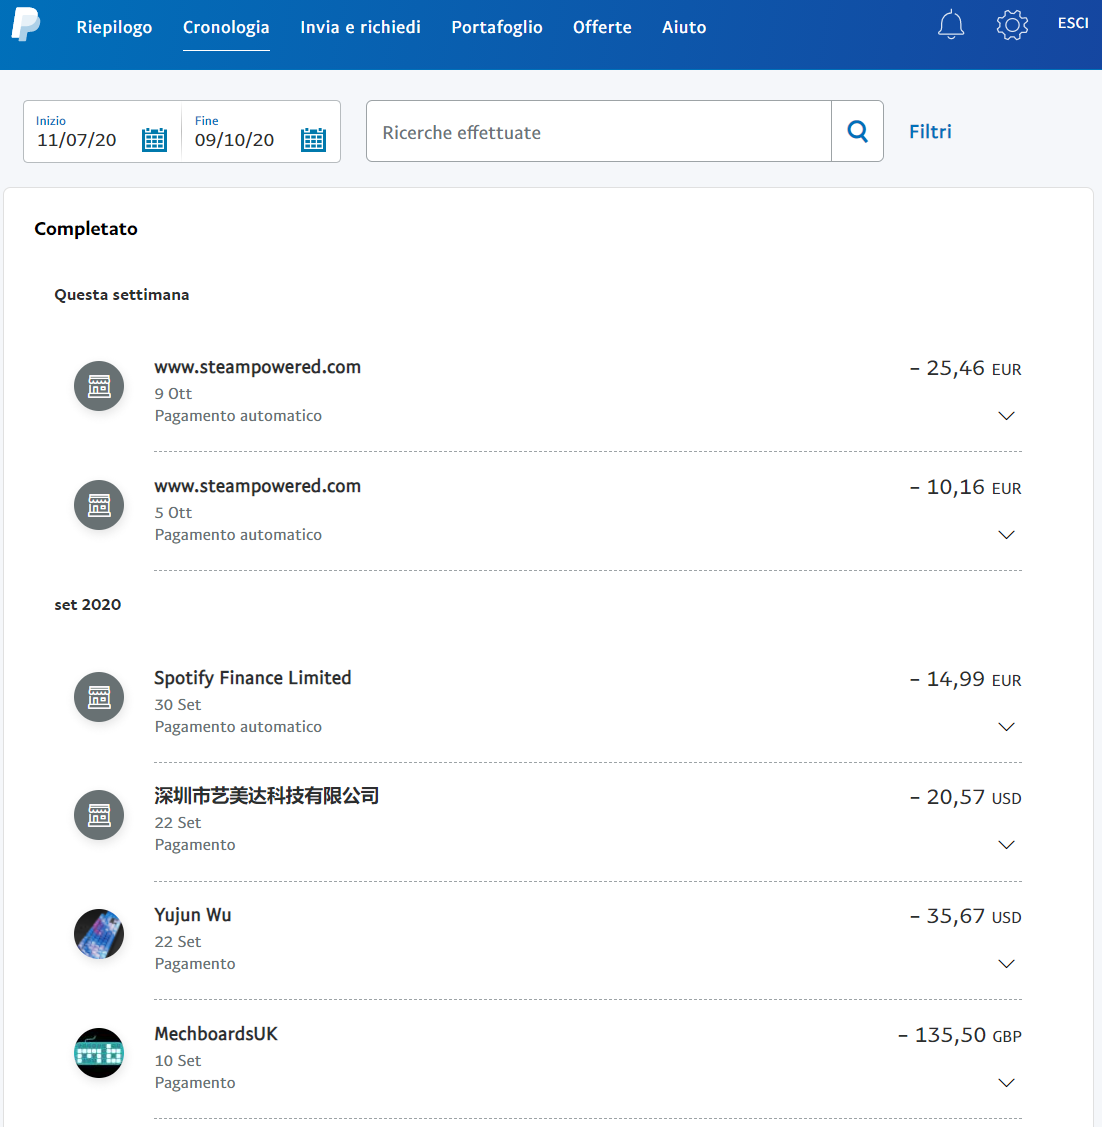Click the Filtri link
Image resolution: width=1102 pixels, height=1127 pixels.
coord(930,131)
